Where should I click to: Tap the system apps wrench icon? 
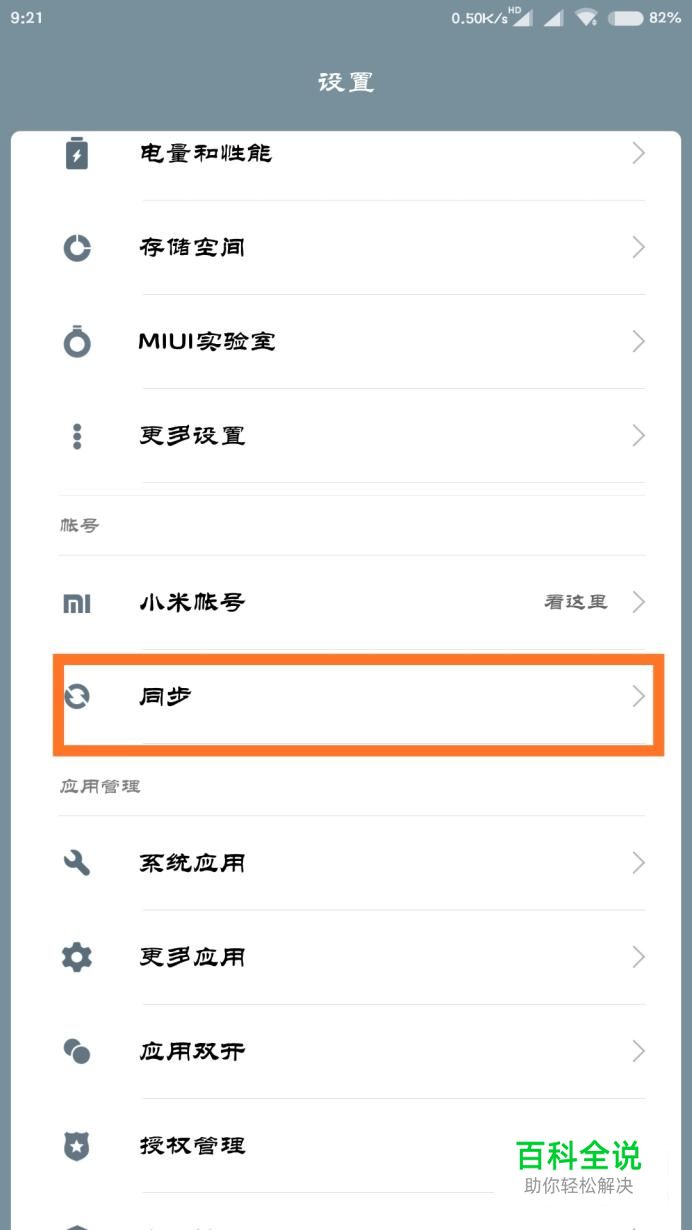[x=77, y=863]
